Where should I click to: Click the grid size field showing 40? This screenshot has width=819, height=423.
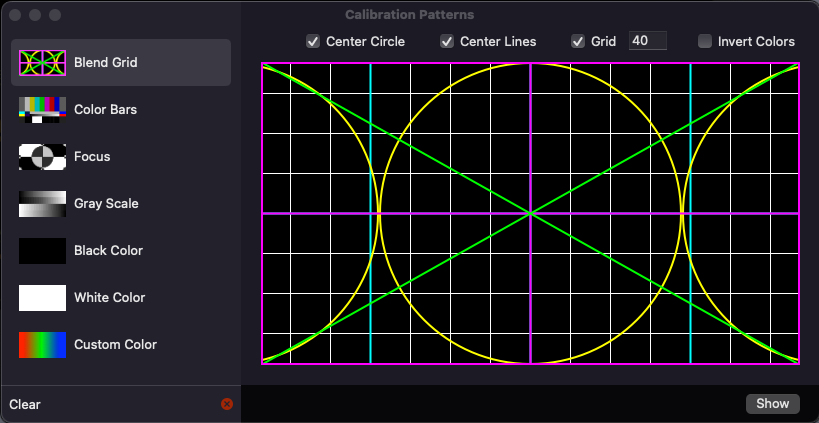tap(648, 41)
